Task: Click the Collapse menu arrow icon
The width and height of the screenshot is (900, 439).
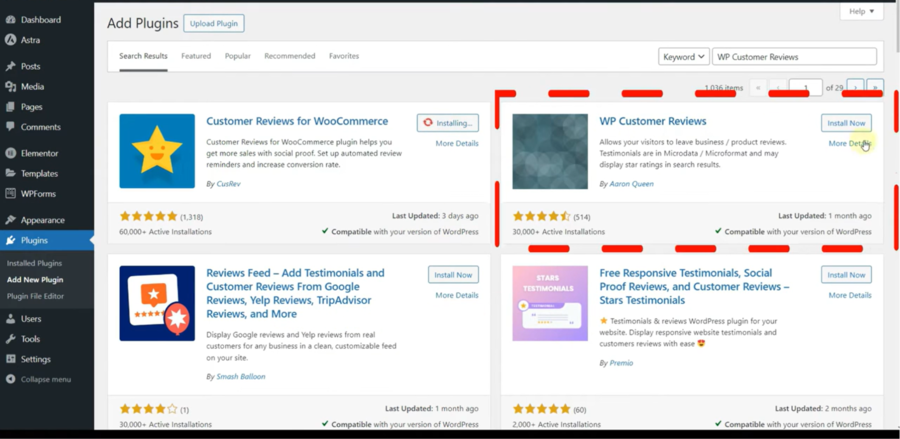Action: [10, 379]
